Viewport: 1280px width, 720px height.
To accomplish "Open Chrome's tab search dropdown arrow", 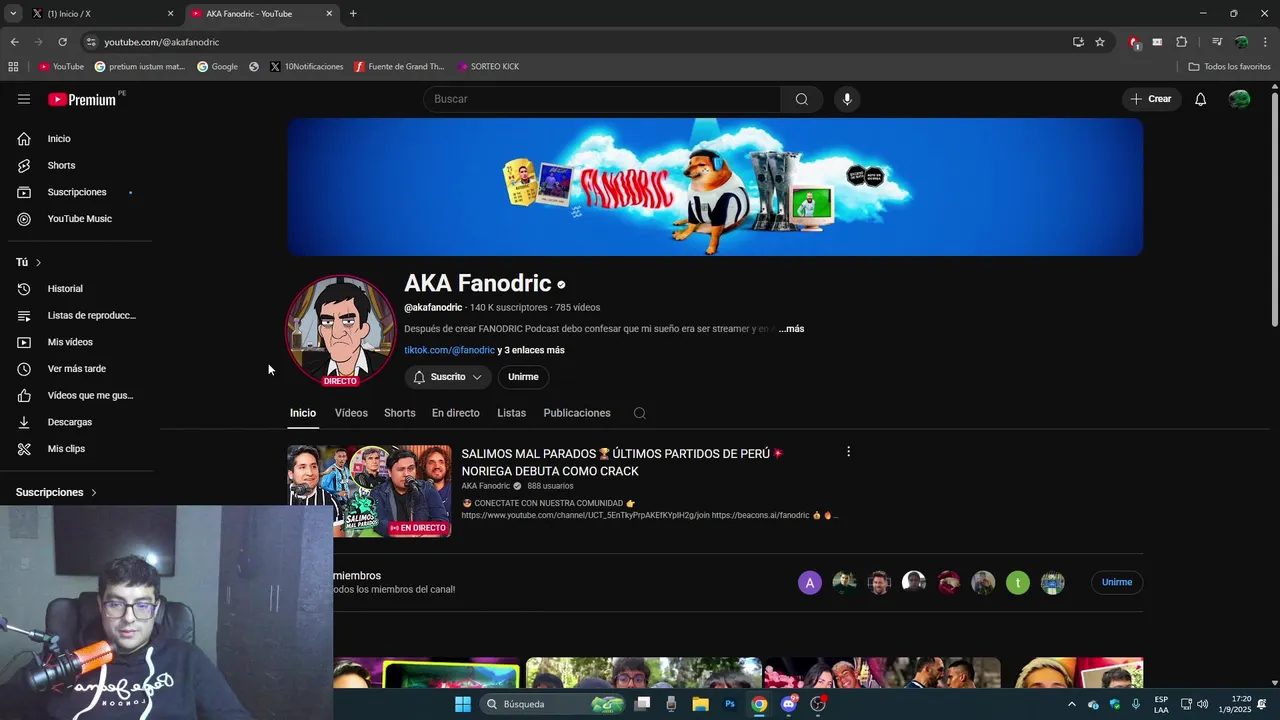I will [13, 14].
